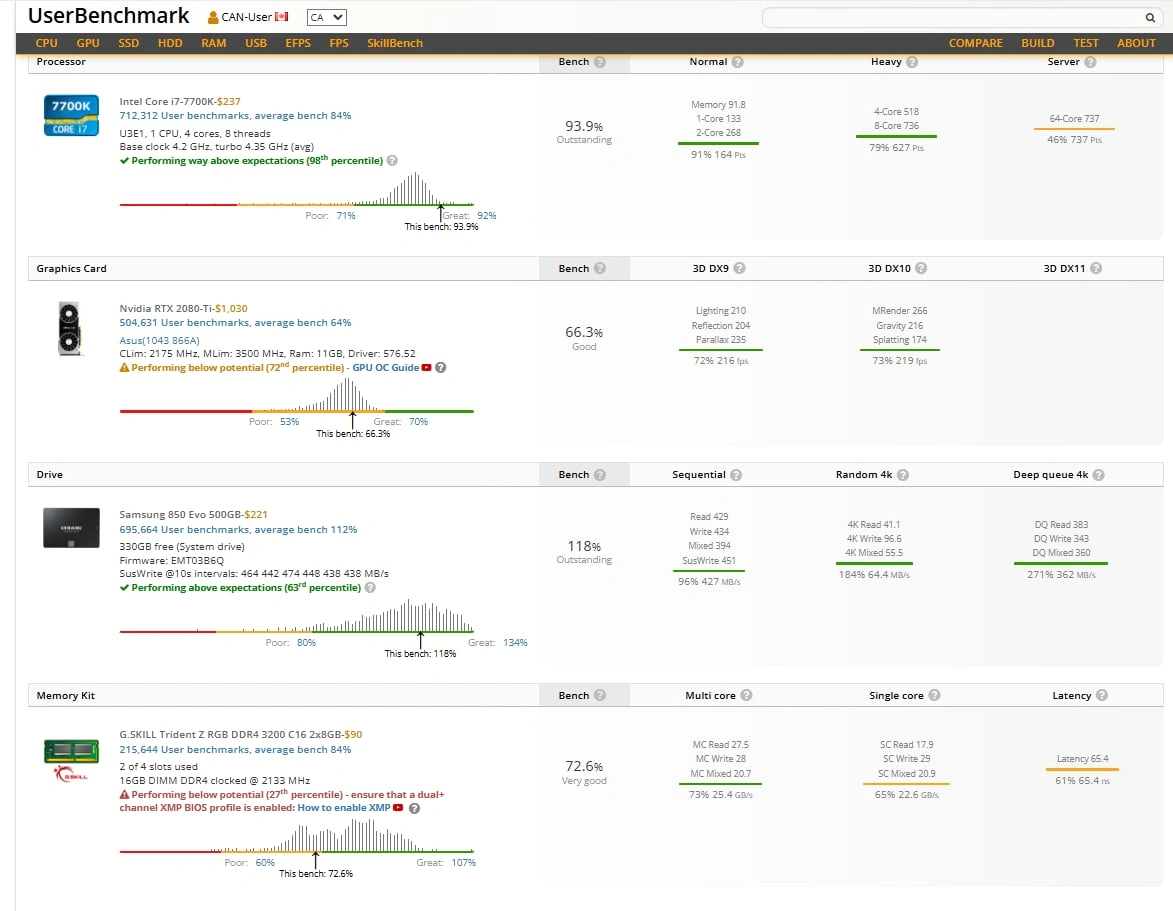Open the SSD menu item
1173x911 pixels.
(x=129, y=43)
